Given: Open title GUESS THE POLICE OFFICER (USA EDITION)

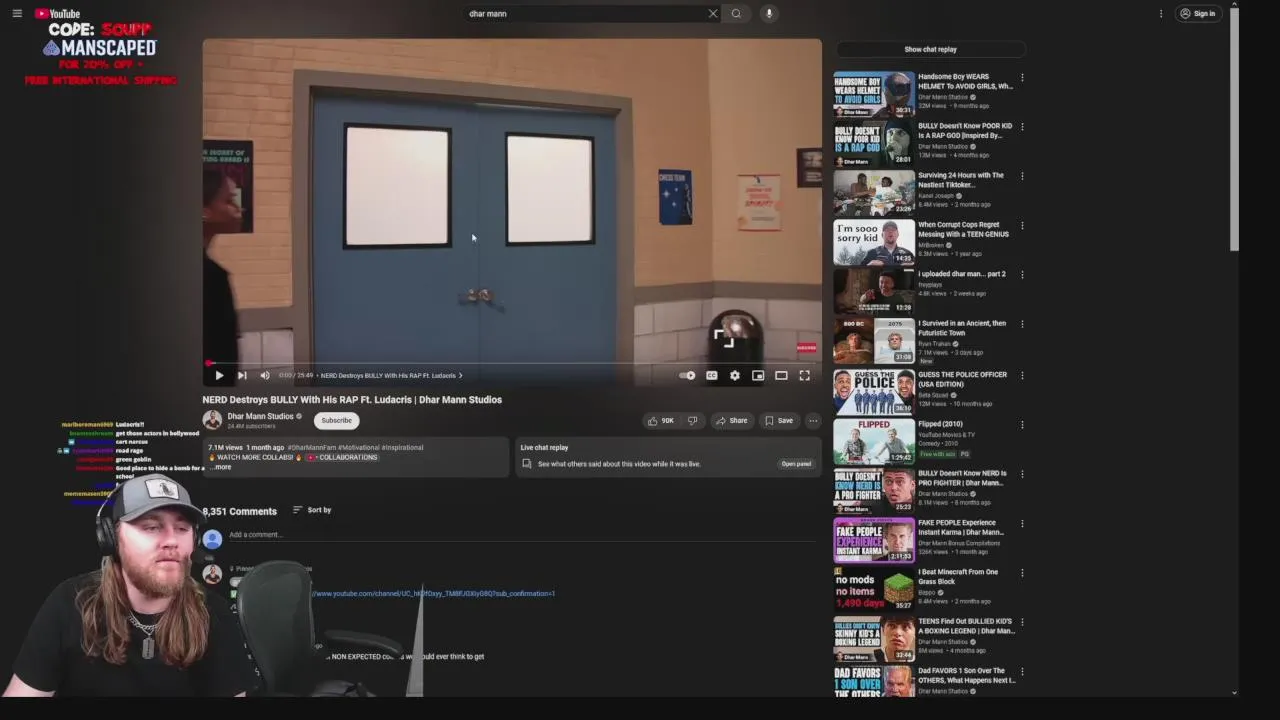Looking at the screenshot, I should [x=962, y=379].
